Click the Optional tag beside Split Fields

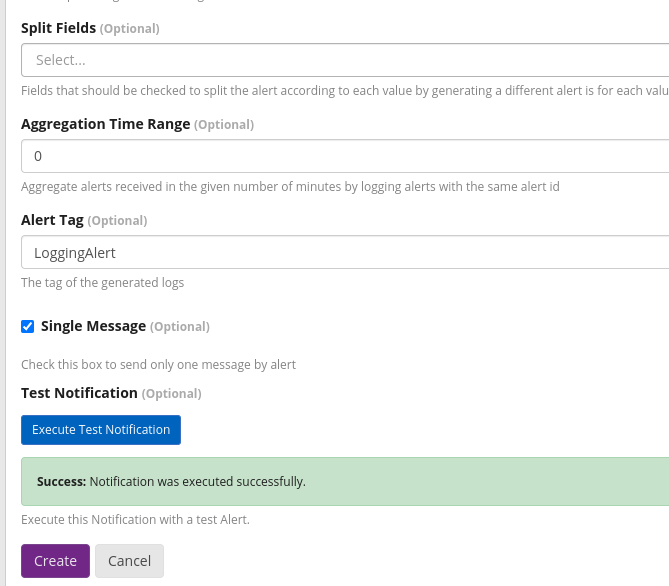[x=129, y=29]
